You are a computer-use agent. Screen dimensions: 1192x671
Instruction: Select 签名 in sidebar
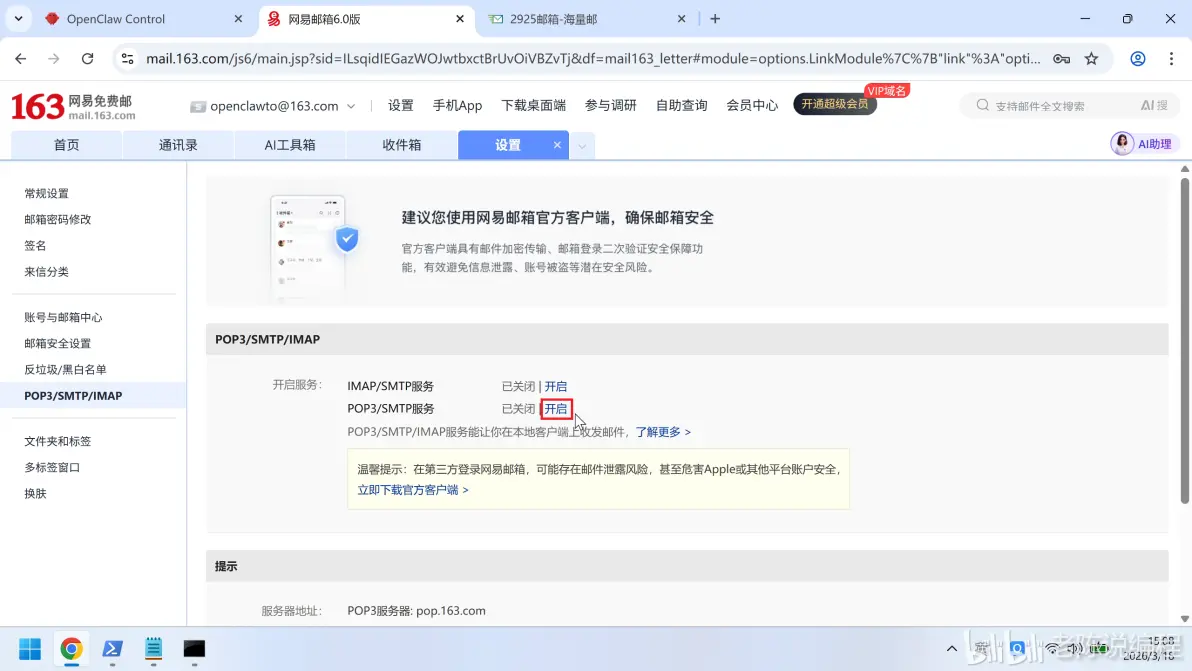point(35,245)
